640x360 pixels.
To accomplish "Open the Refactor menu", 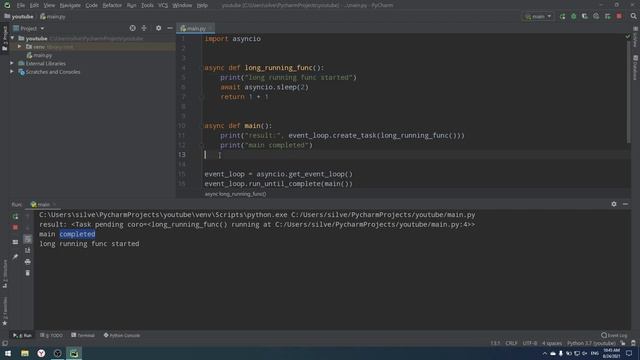I will pos(112,5).
